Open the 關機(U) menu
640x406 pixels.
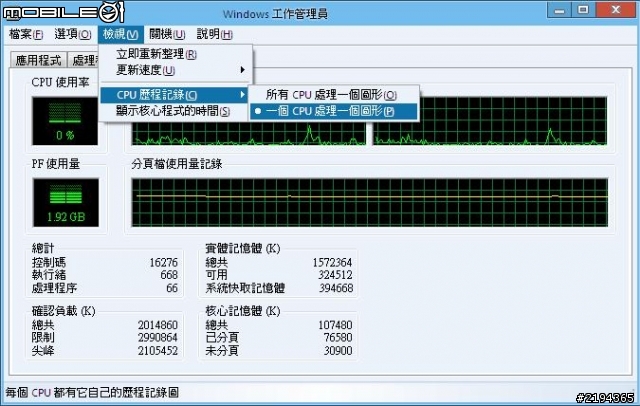point(167,34)
